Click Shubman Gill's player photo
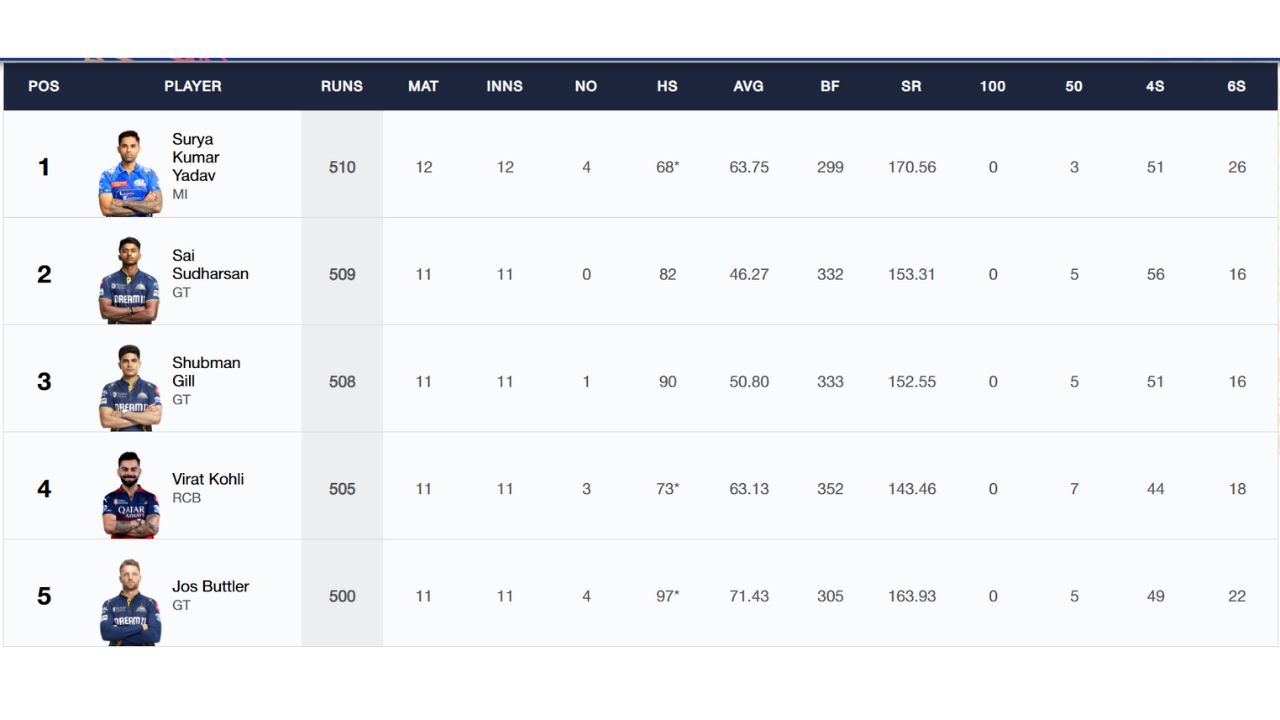Viewport: 1280px width, 720px height. 130,388
